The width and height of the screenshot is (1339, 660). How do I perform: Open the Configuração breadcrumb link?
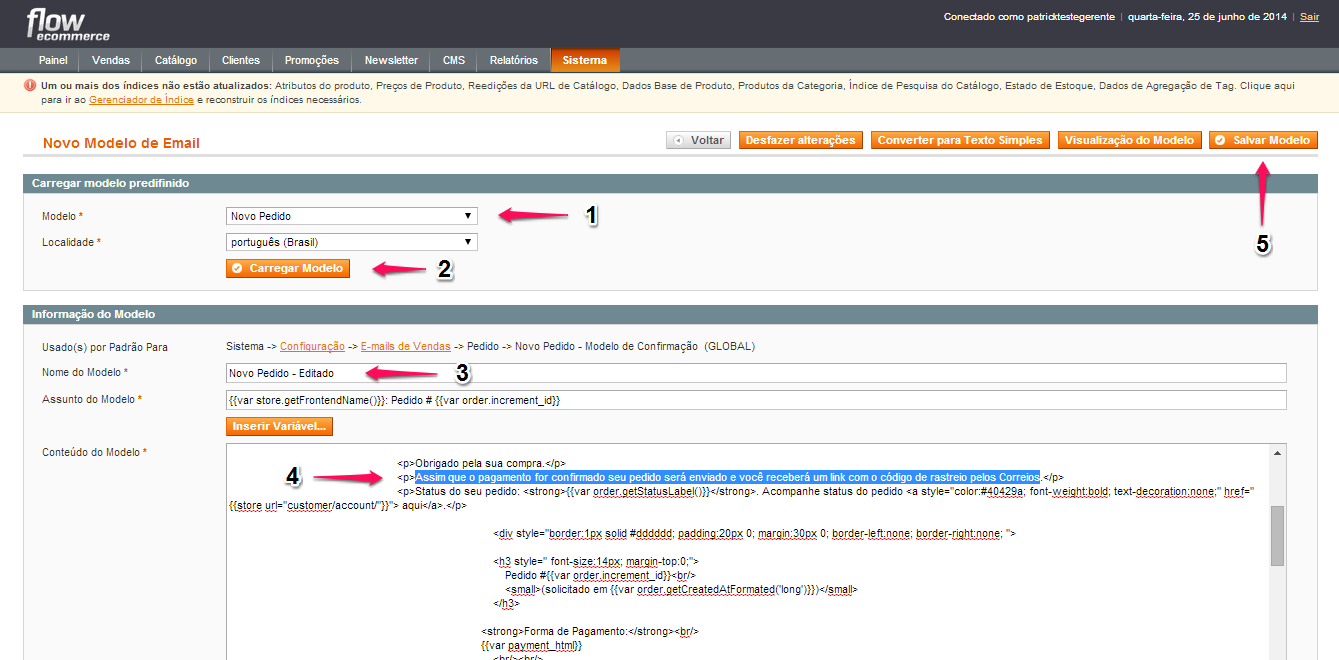point(312,346)
